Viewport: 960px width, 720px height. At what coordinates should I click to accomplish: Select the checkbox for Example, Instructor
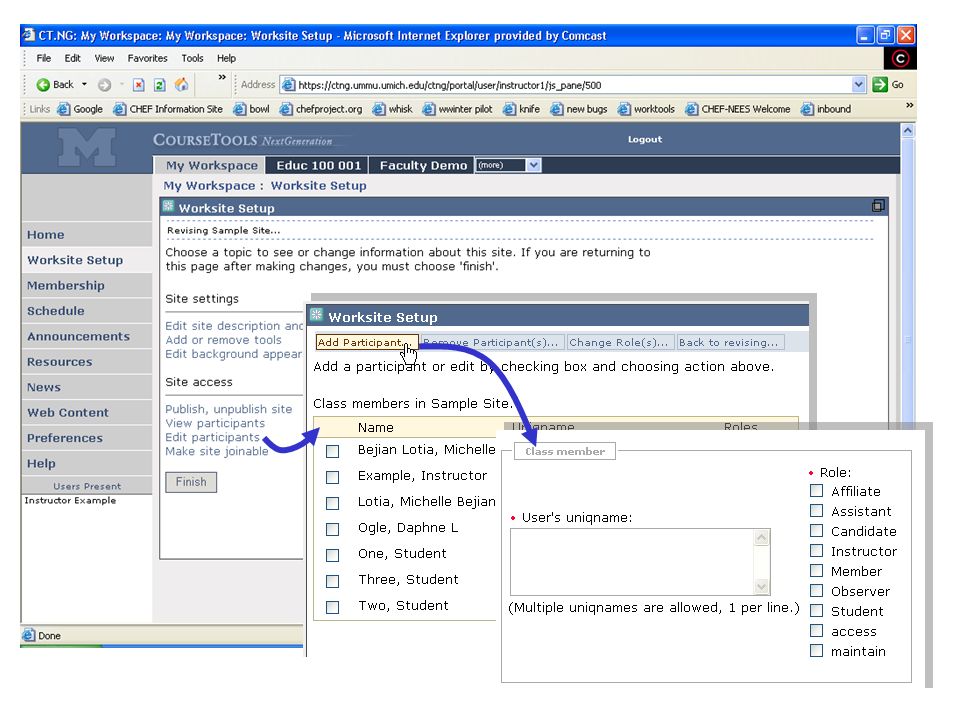(332, 477)
